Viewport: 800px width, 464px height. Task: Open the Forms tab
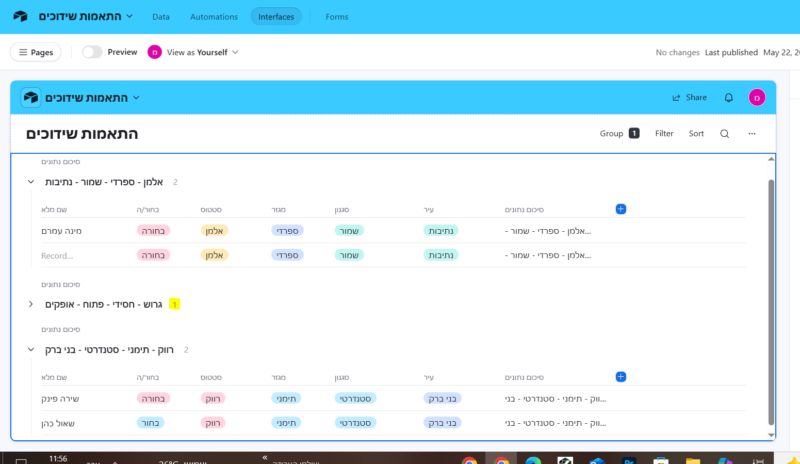pos(337,17)
